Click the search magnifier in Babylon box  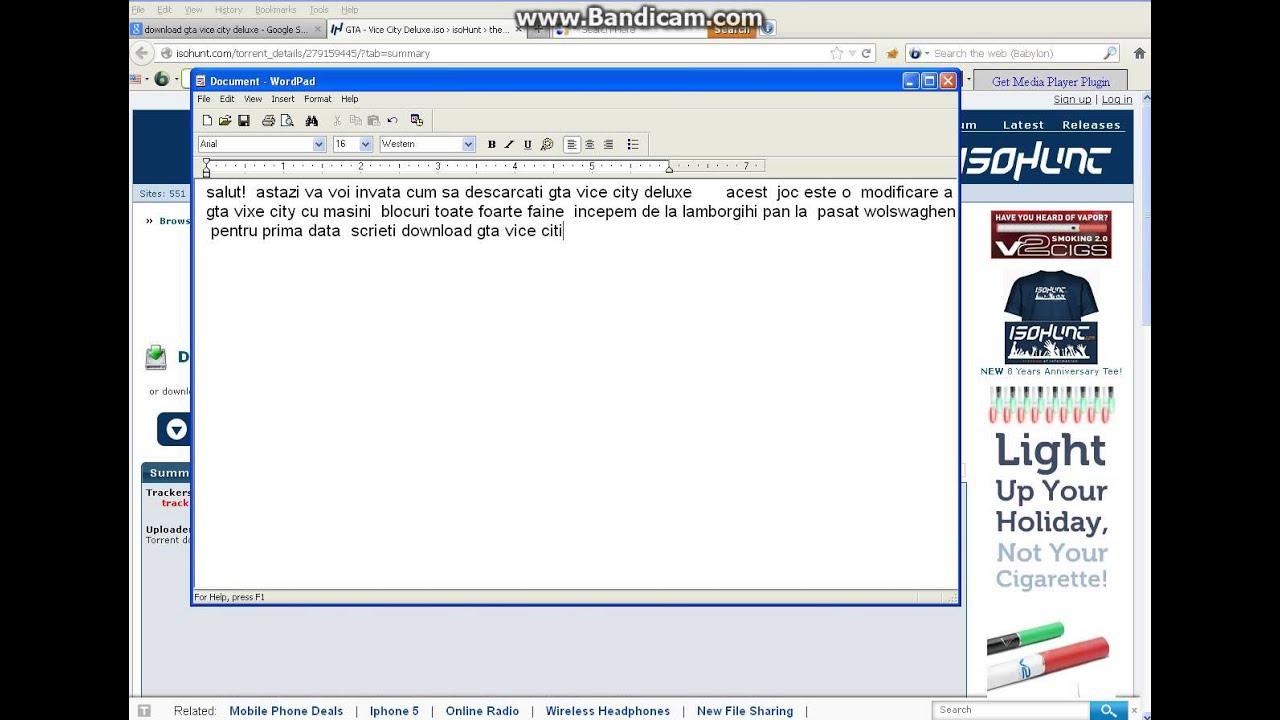click(x=1110, y=53)
